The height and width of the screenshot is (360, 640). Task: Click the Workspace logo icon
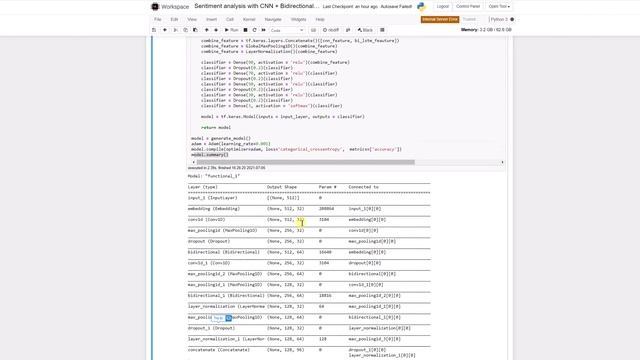(155, 7)
